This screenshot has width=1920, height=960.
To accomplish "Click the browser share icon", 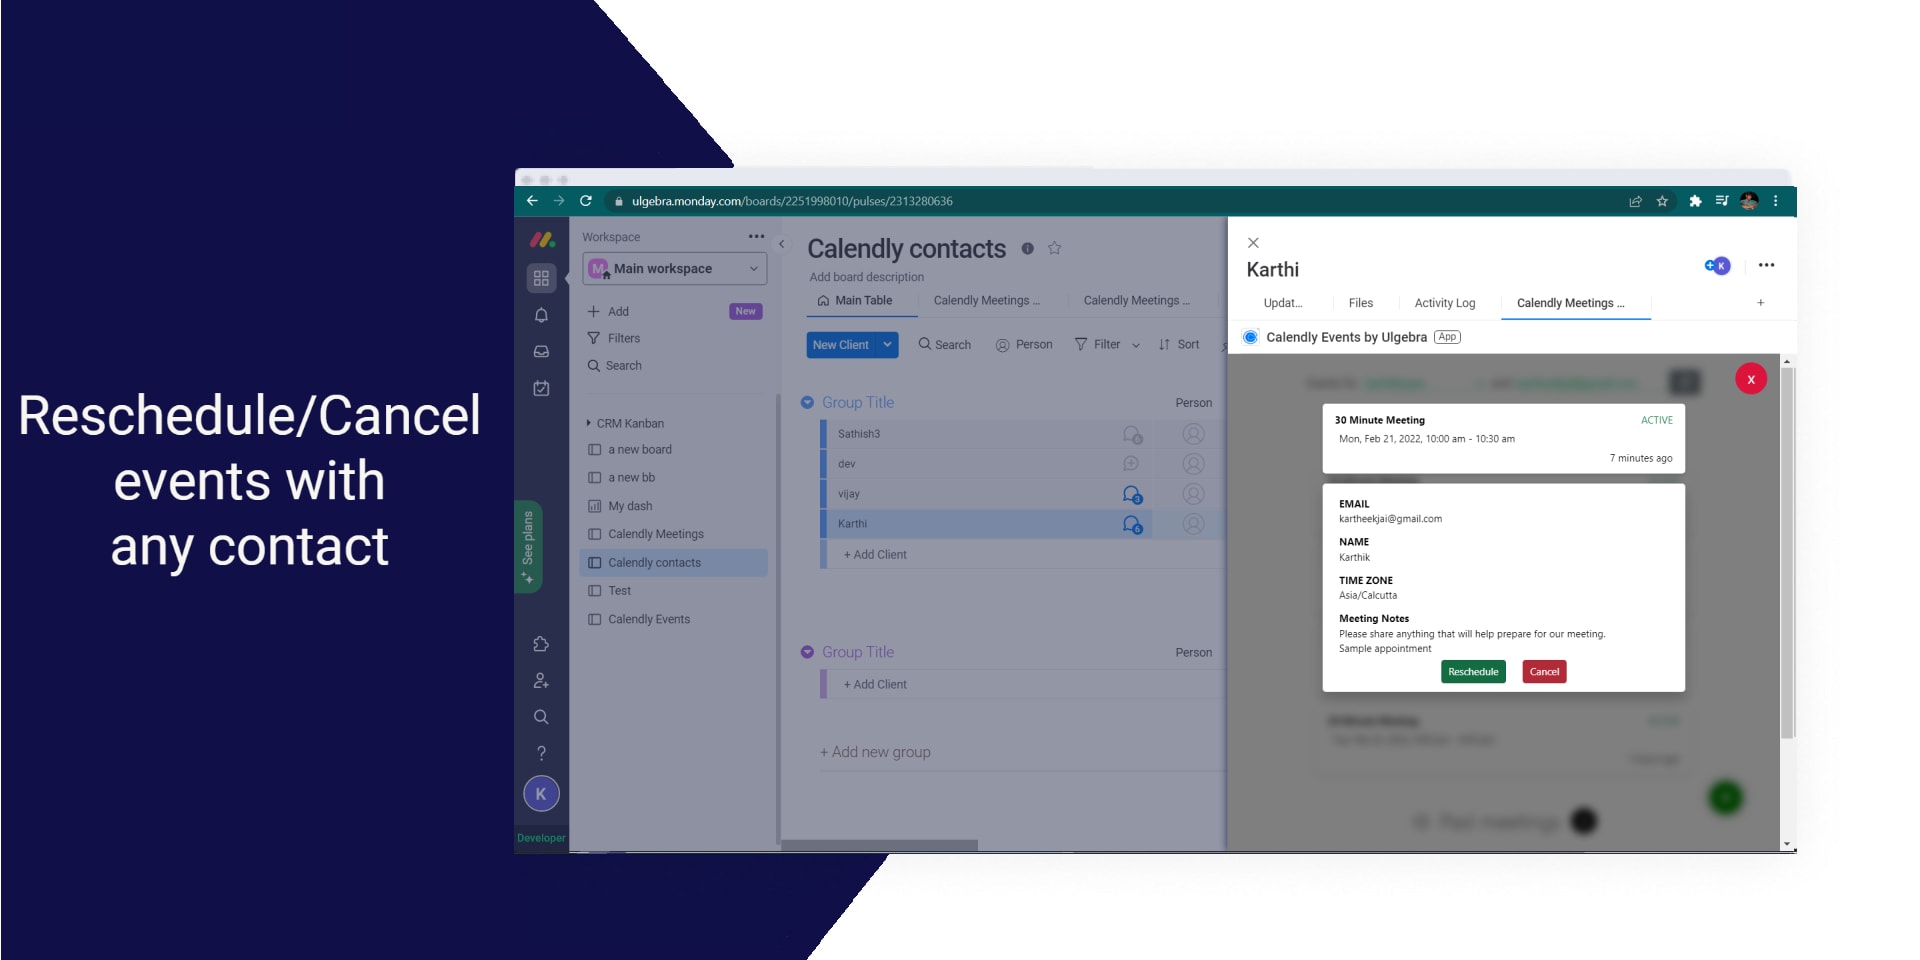I will click(x=1635, y=201).
